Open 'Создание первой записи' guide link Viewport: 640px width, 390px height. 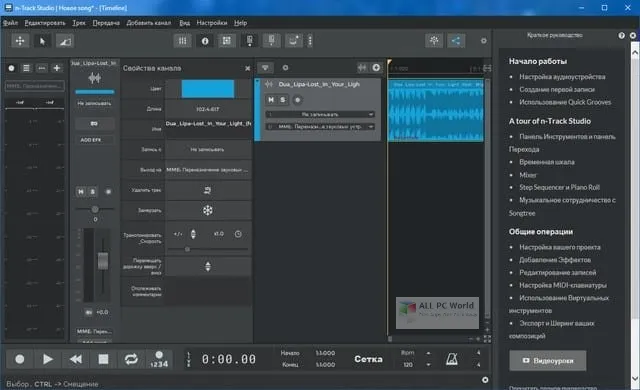pyautogui.click(x=557, y=89)
